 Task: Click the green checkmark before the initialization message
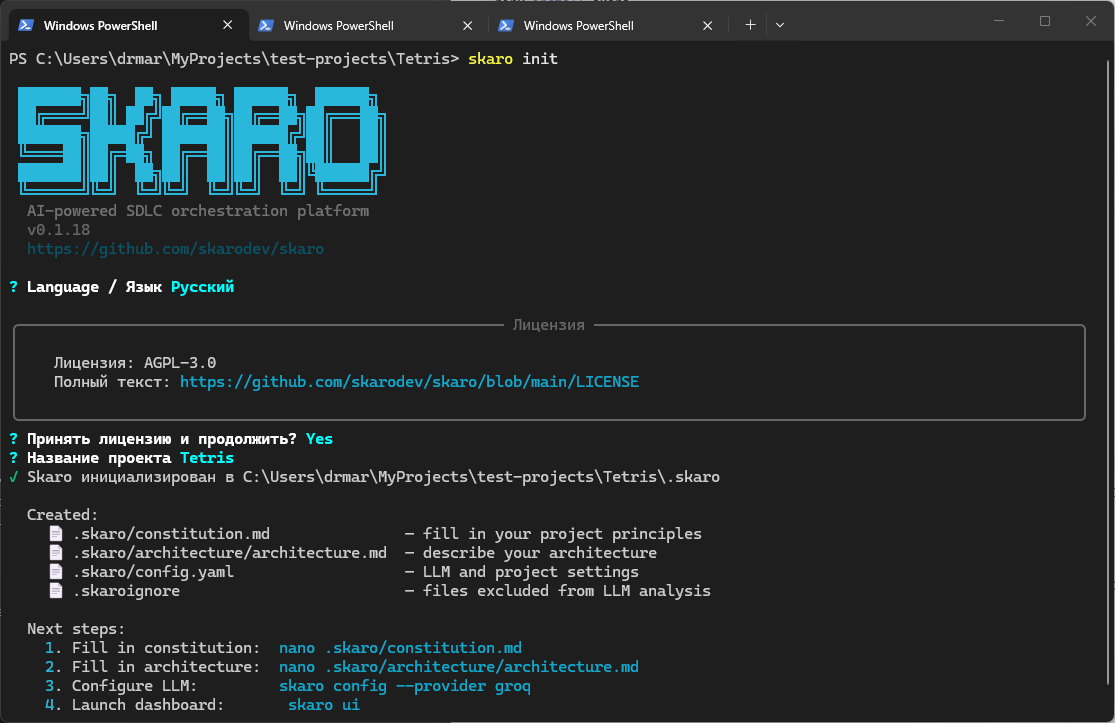pyautogui.click(x=13, y=477)
